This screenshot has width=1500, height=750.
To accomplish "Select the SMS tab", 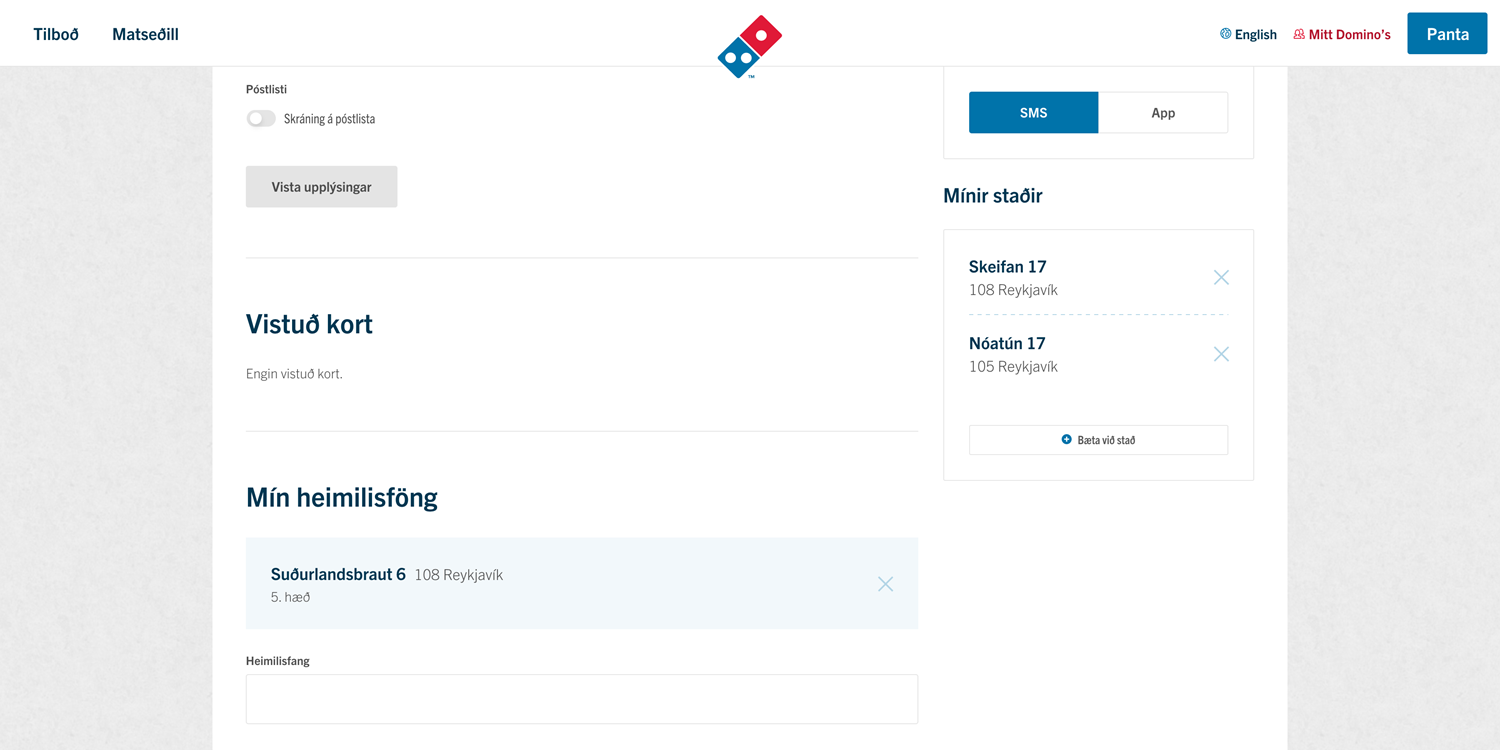I will tap(1033, 112).
